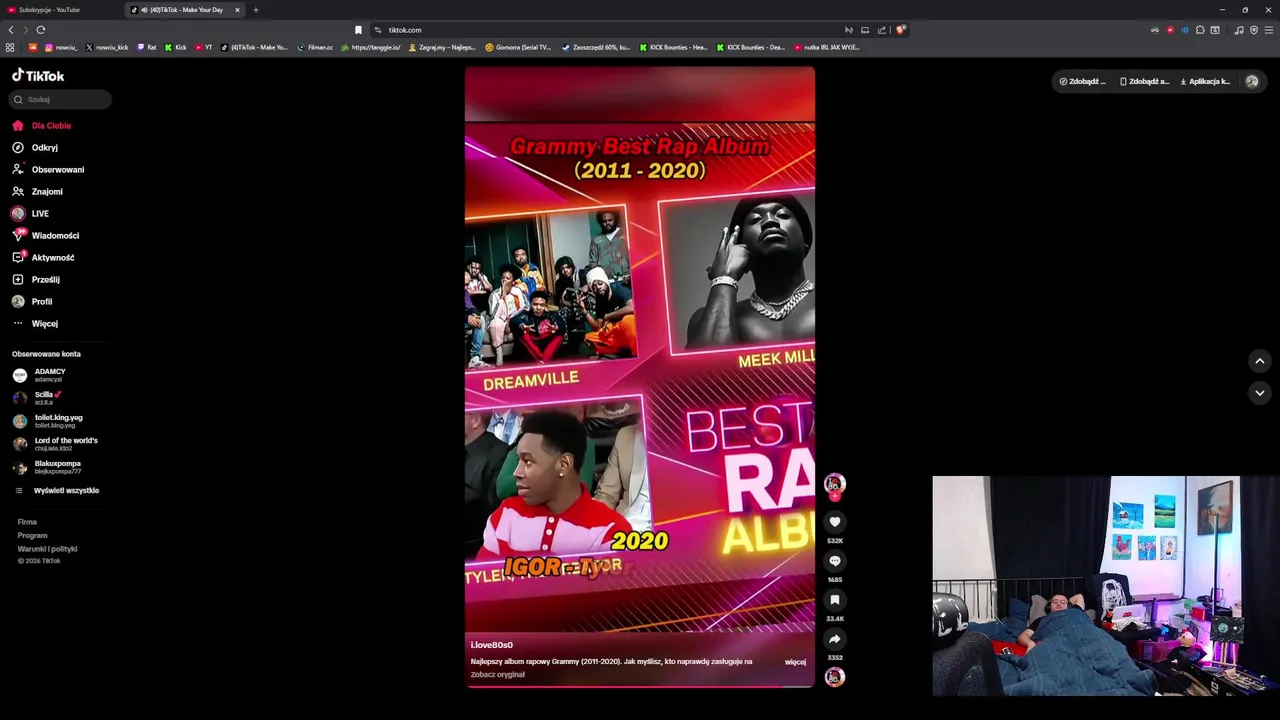This screenshot has height=720, width=1280.
Task: Expand caption with 'więcej'
Action: pos(795,662)
